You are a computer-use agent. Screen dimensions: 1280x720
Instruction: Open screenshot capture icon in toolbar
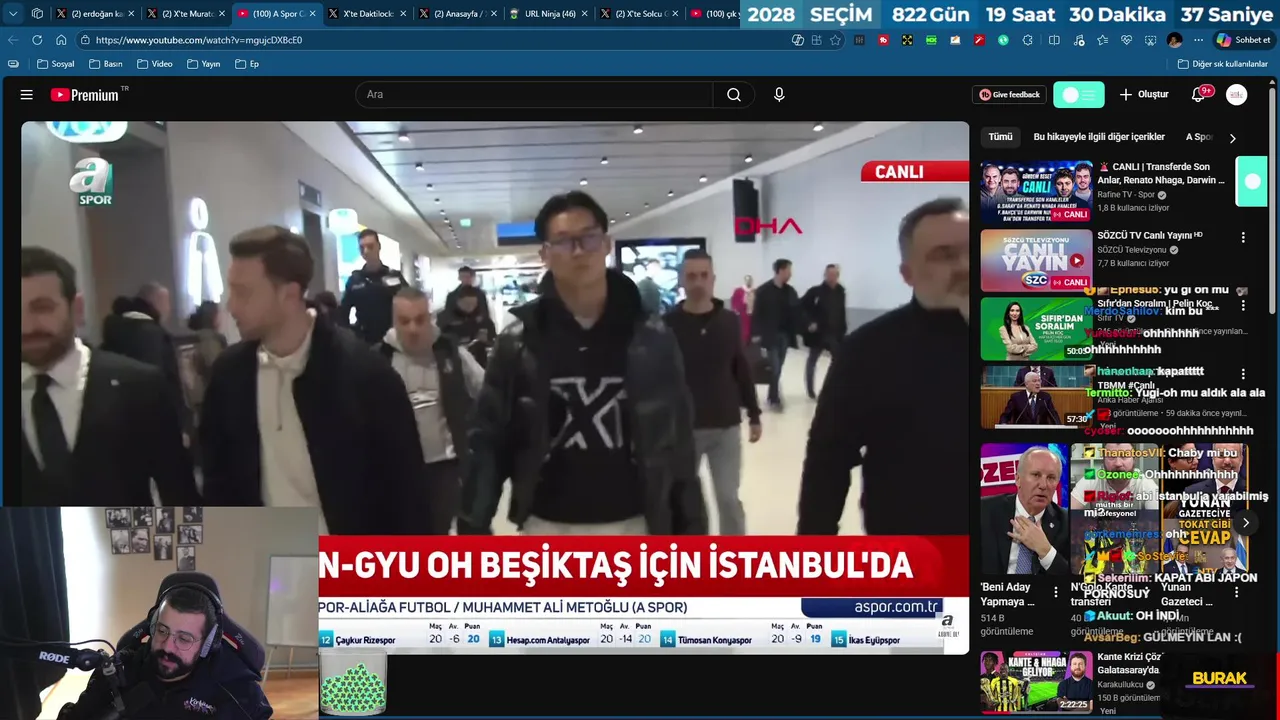1150,40
